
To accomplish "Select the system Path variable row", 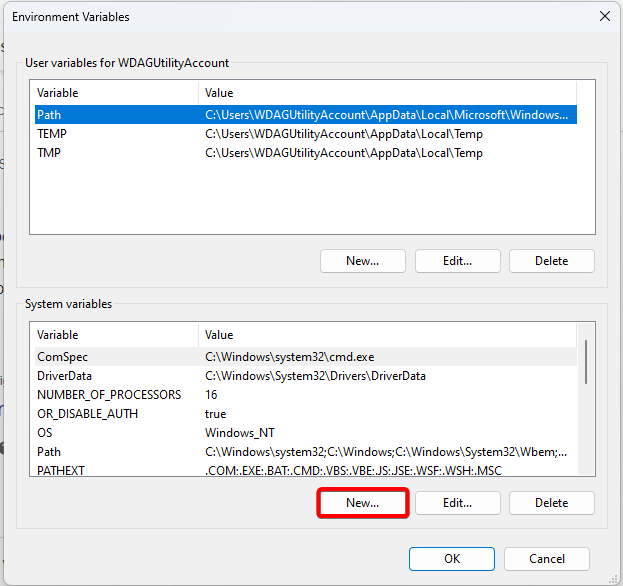I will pyautogui.click(x=306, y=452).
